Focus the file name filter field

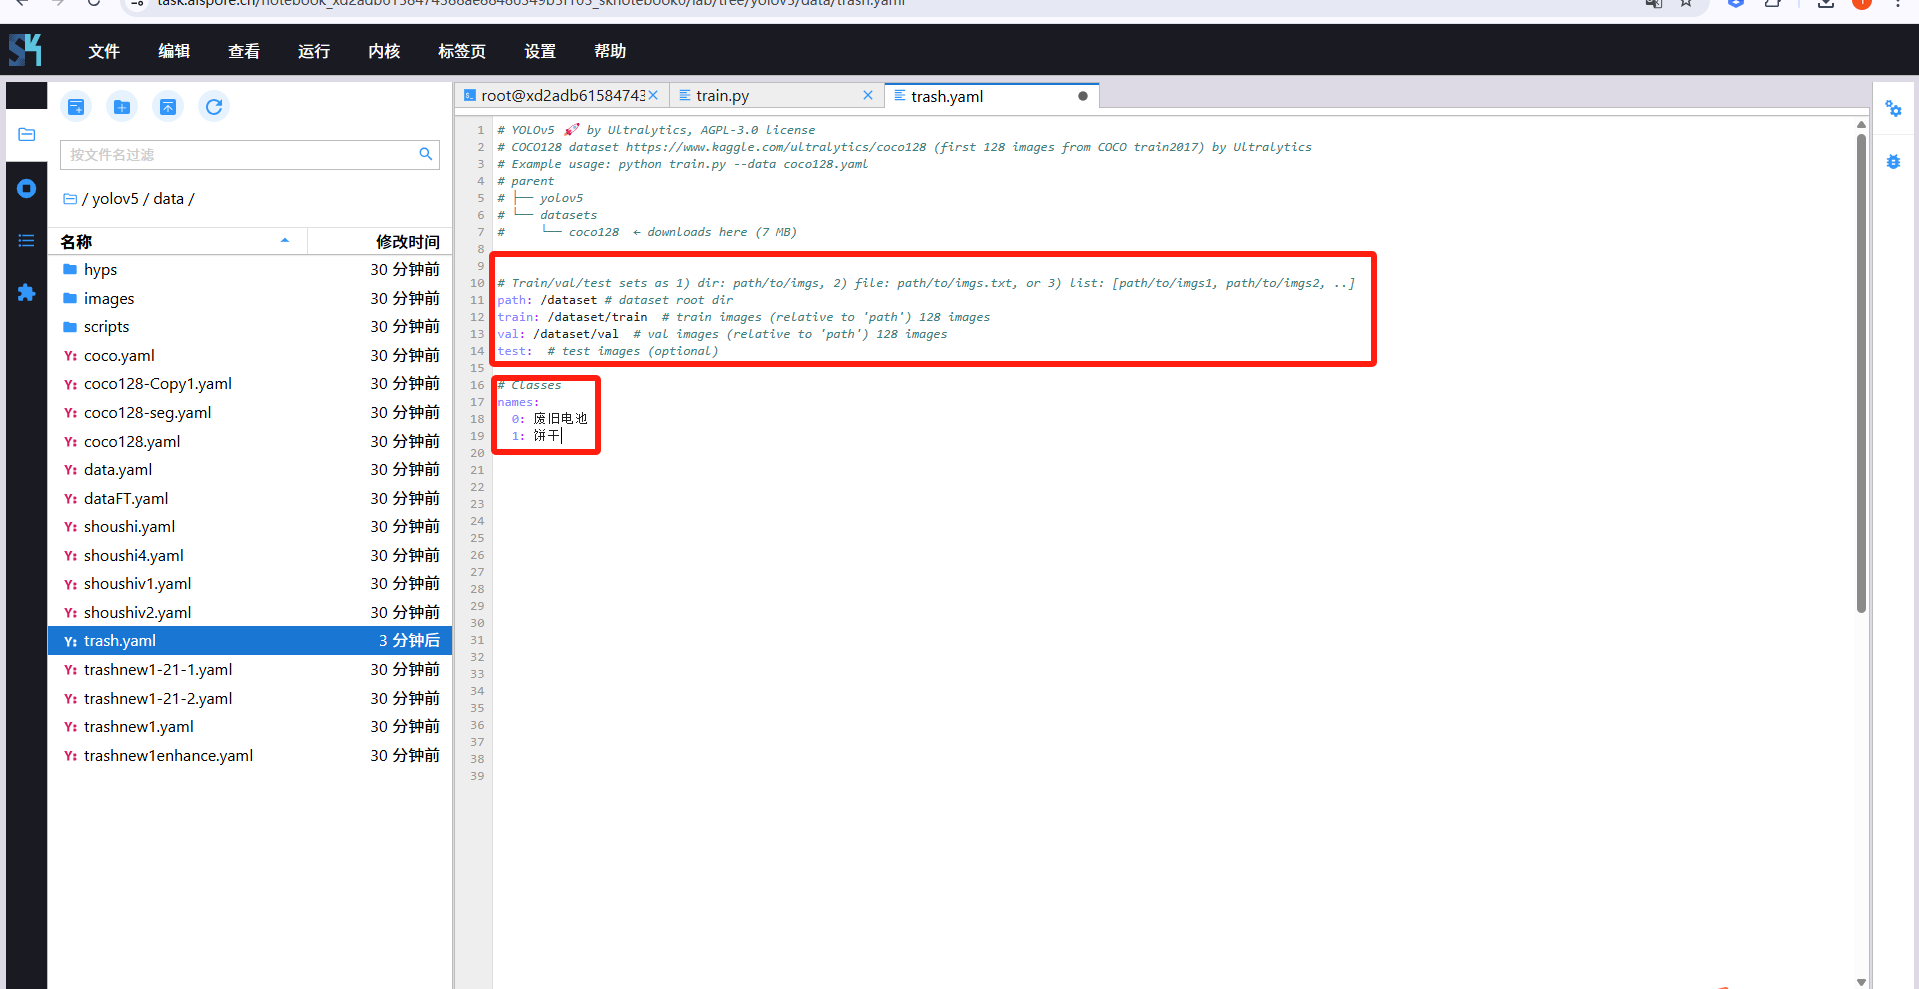pyautogui.click(x=240, y=155)
